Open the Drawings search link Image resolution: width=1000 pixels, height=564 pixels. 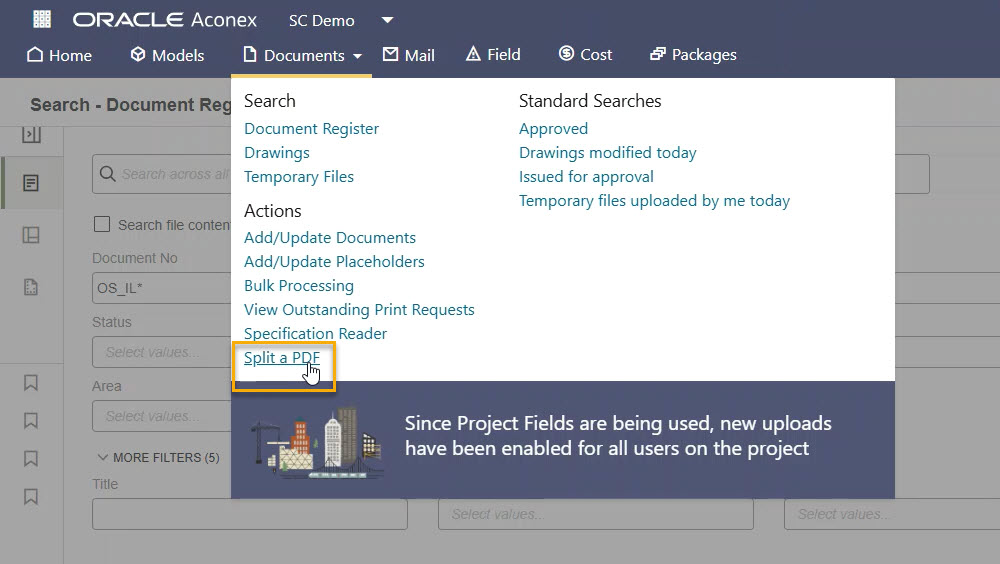277,153
